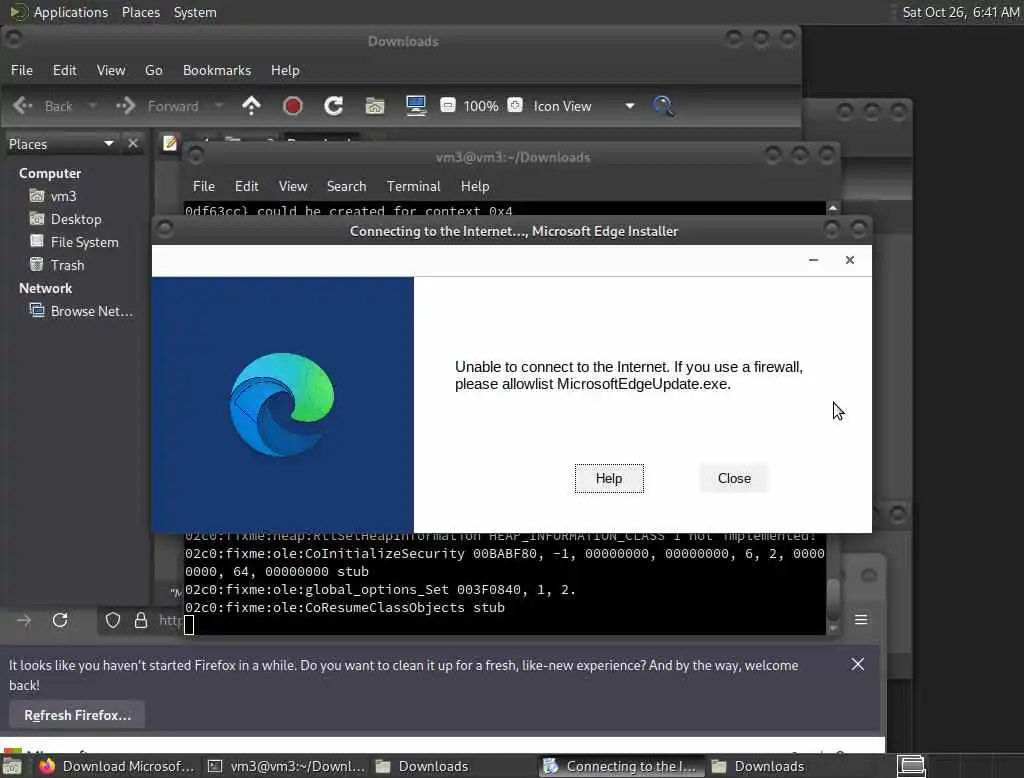The height and width of the screenshot is (778, 1024).
Task: Open the Places menu in top panel
Action: (141, 12)
